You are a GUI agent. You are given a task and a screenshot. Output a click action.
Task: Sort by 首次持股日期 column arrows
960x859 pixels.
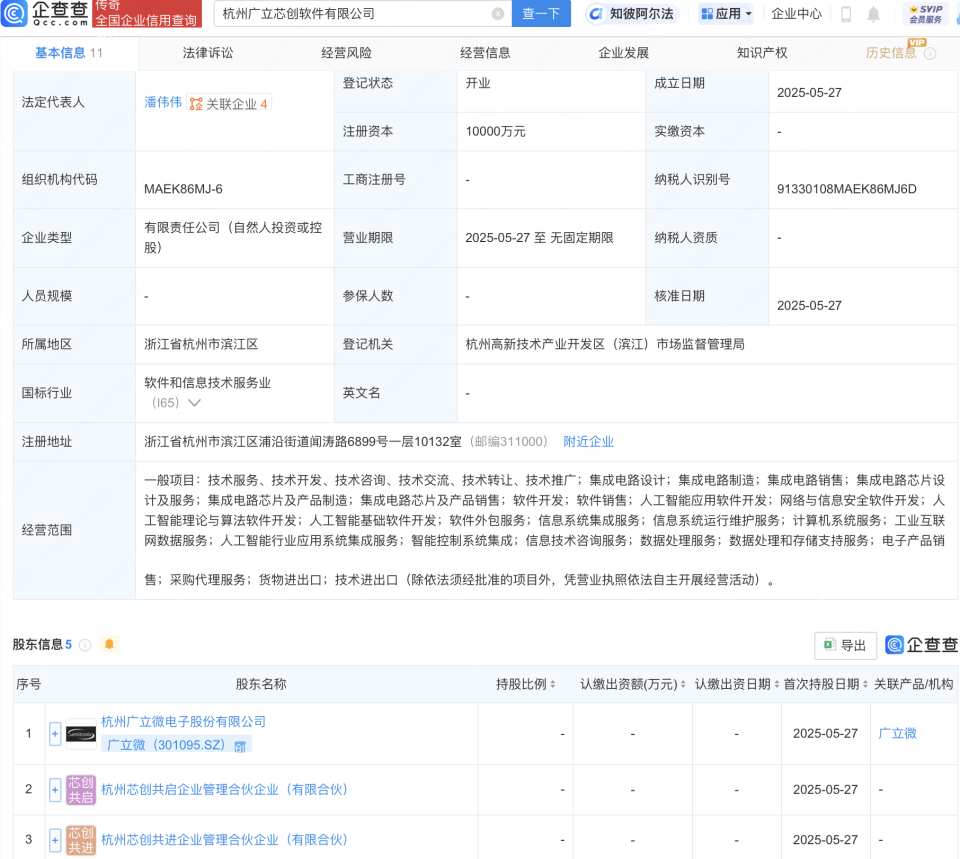point(865,684)
